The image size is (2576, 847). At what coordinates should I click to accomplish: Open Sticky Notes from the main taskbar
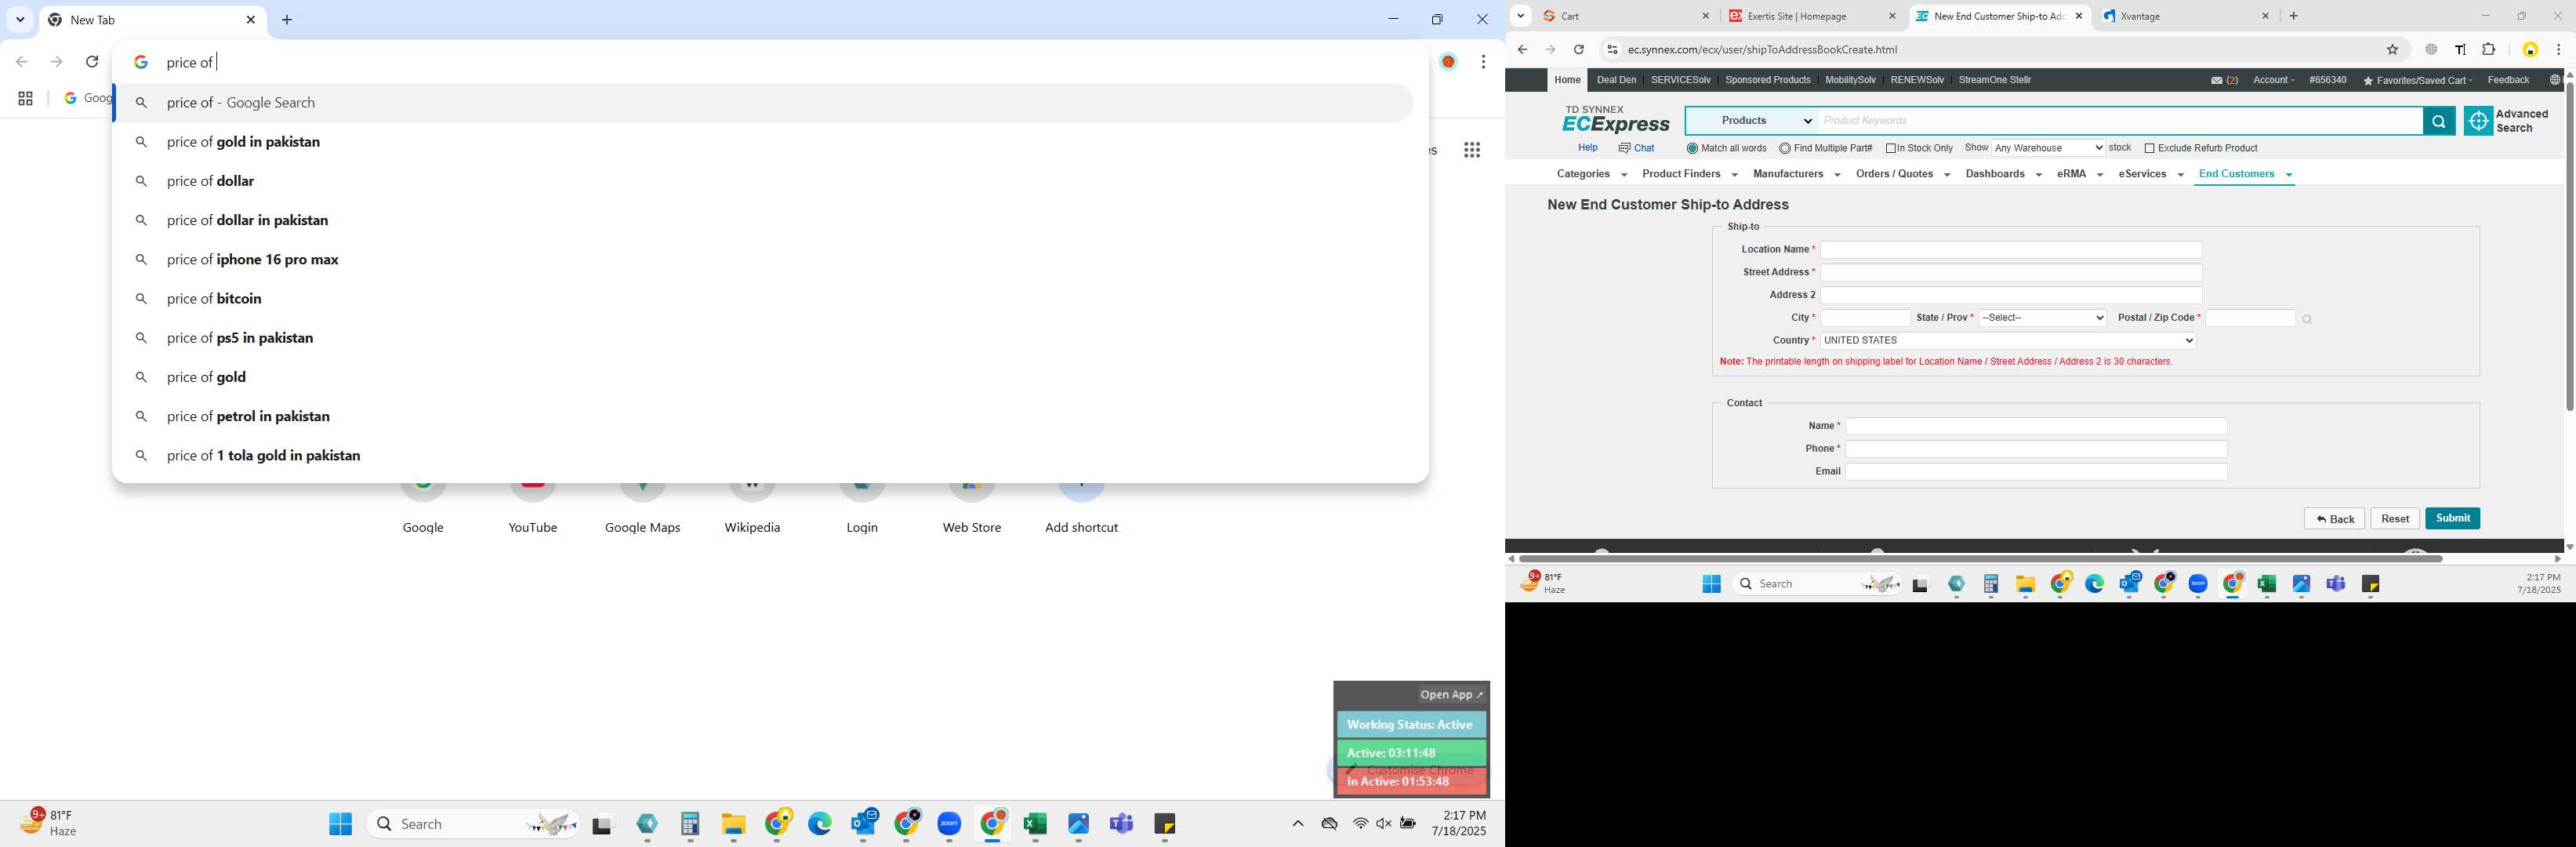point(1165,824)
